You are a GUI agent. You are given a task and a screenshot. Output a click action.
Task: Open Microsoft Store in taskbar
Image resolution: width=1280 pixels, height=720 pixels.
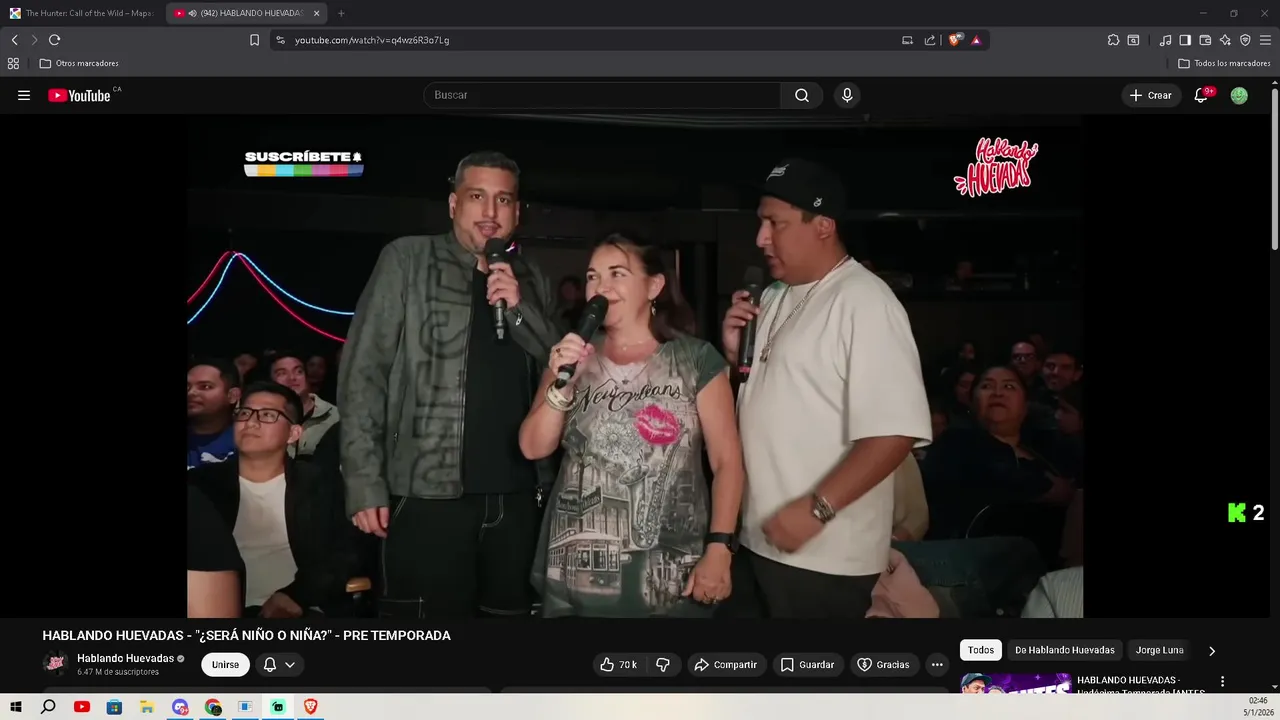click(x=114, y=707)
